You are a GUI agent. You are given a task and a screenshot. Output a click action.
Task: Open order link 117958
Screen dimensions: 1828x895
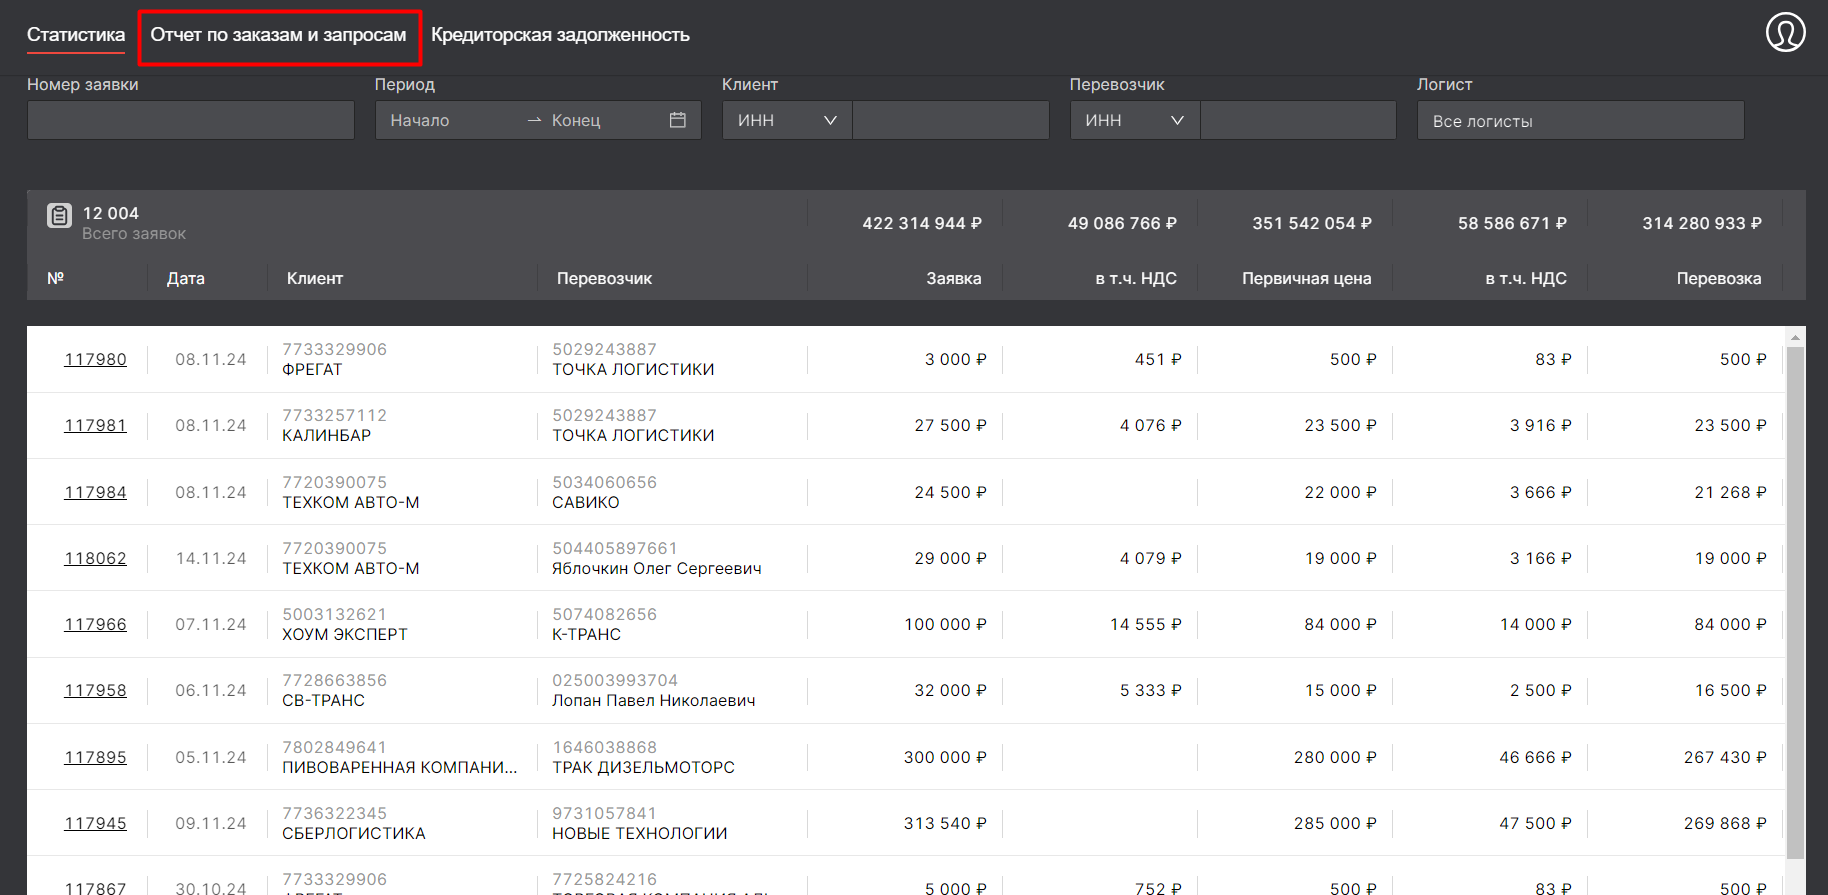coord(96,690)
